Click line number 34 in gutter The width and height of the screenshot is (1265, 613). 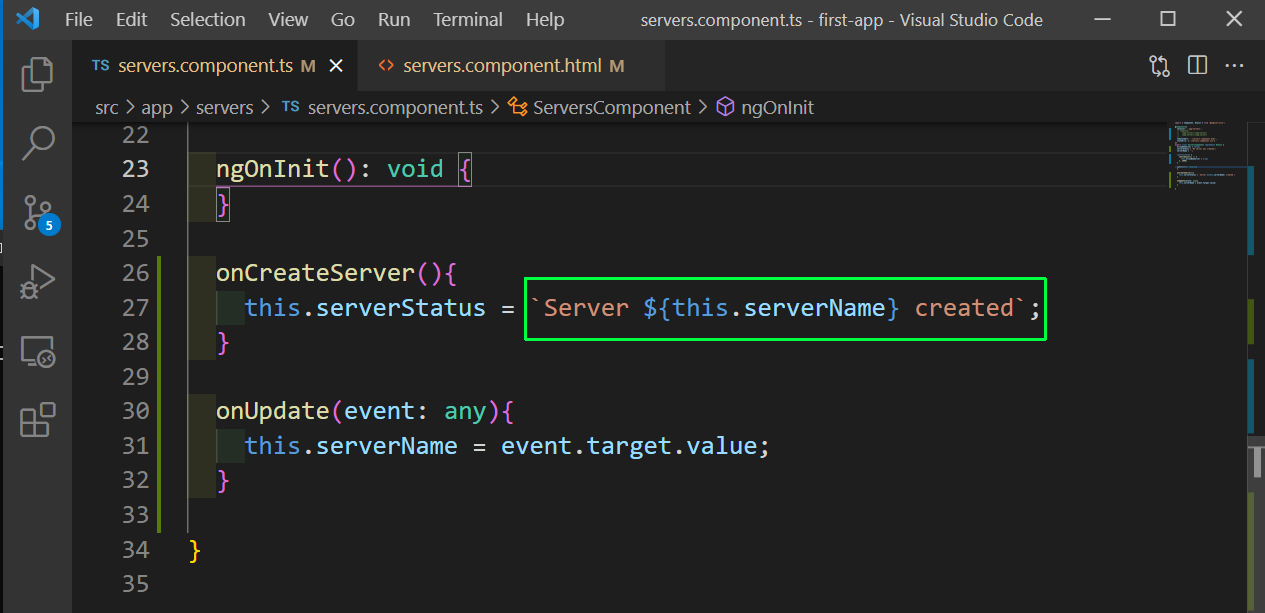point(135,549)
